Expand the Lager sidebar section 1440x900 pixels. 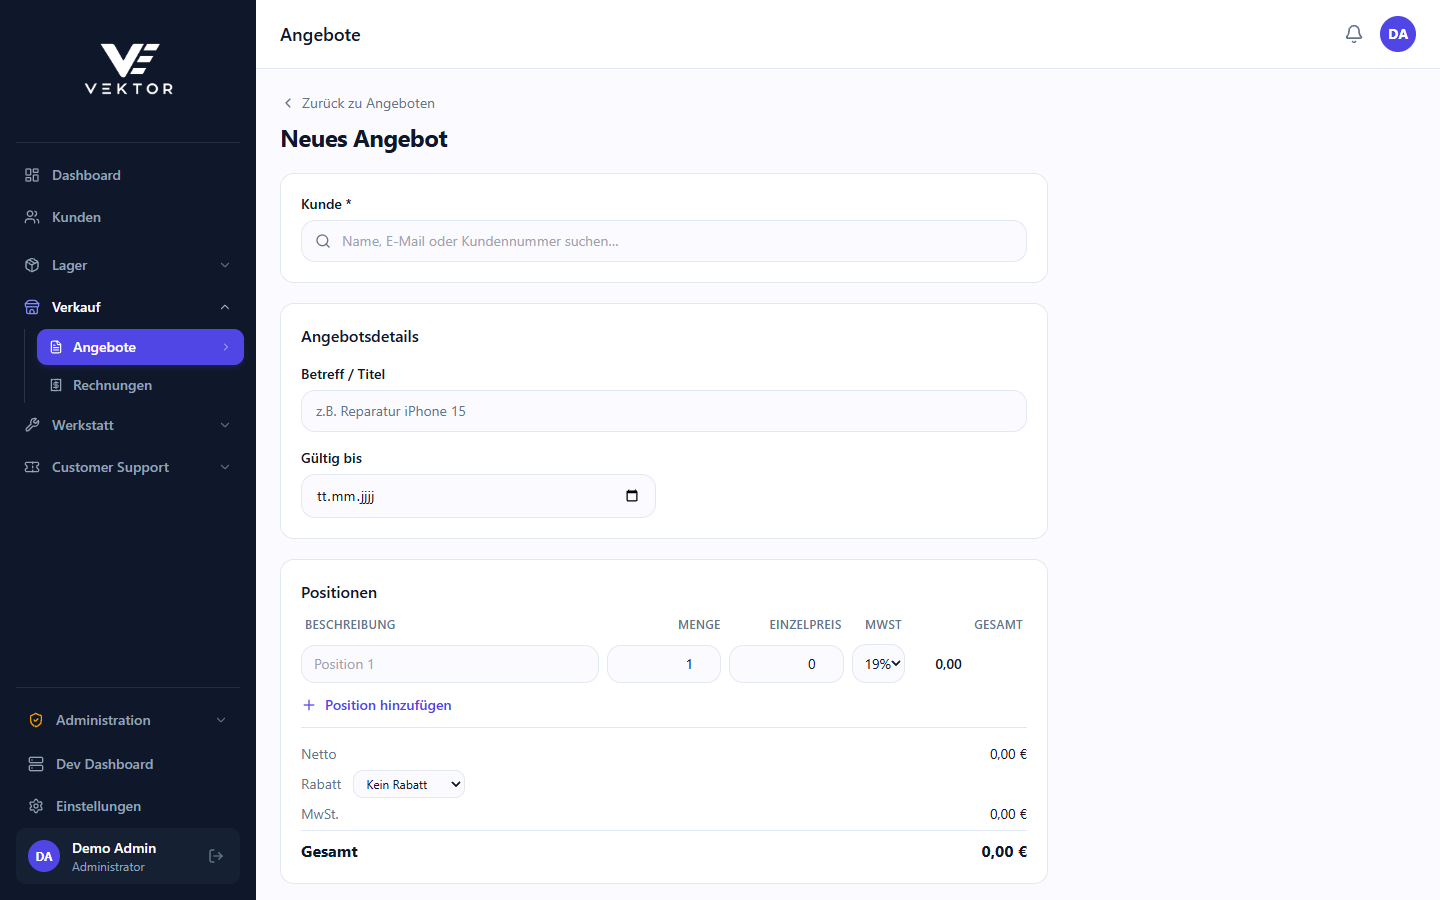point(128,265)
